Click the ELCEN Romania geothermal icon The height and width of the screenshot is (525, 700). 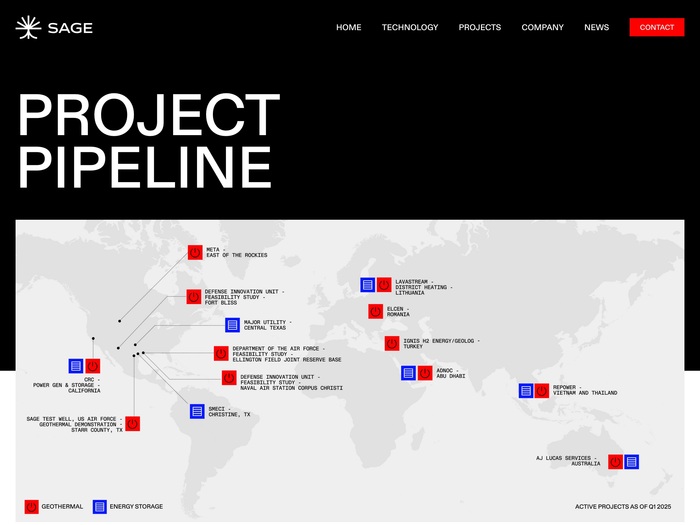(375, 311)
